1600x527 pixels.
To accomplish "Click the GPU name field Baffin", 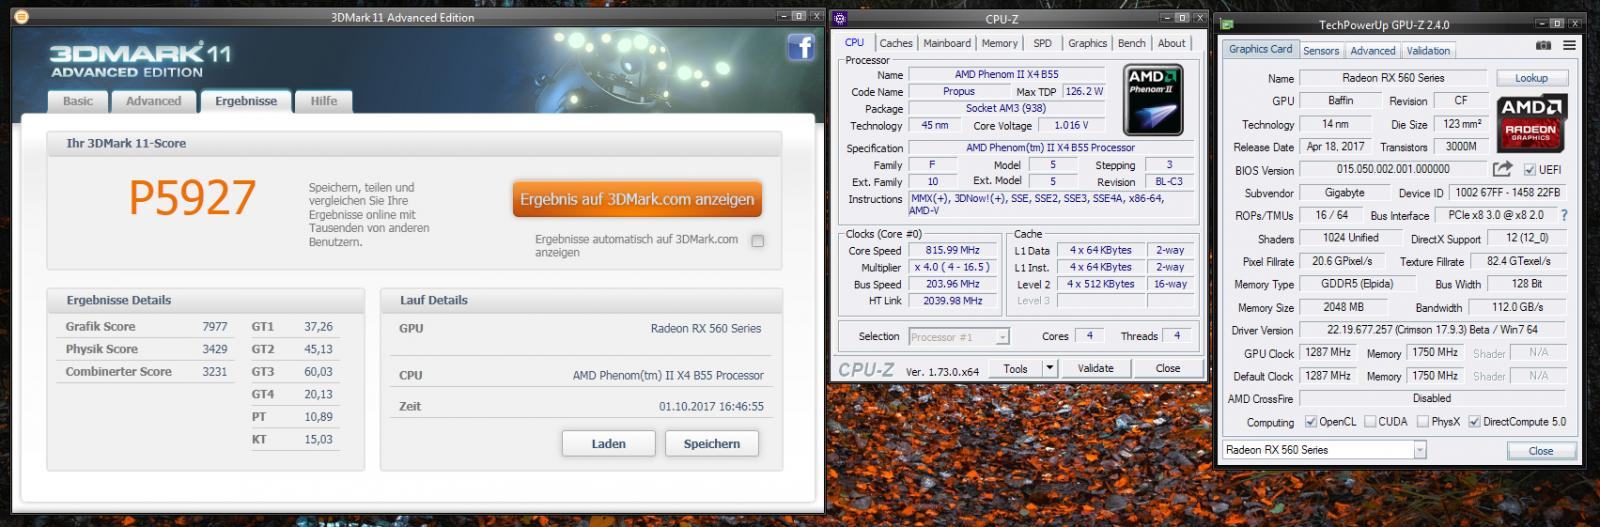I will pos(1340,101).
